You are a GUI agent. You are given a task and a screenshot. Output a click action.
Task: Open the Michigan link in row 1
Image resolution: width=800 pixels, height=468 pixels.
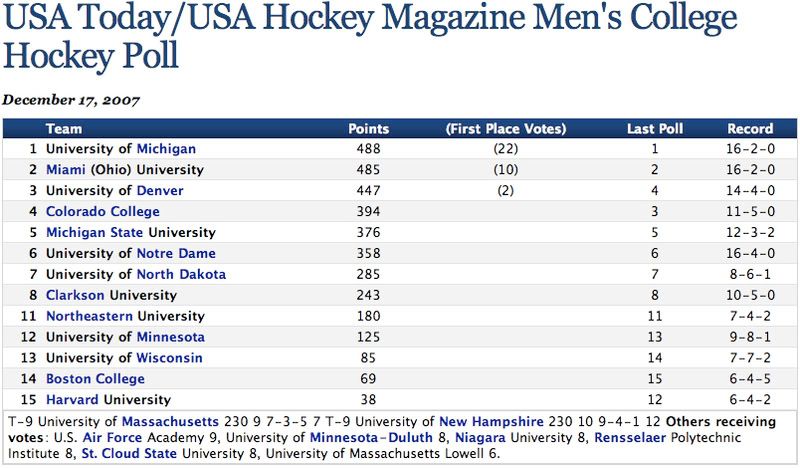tap(166, 149)
